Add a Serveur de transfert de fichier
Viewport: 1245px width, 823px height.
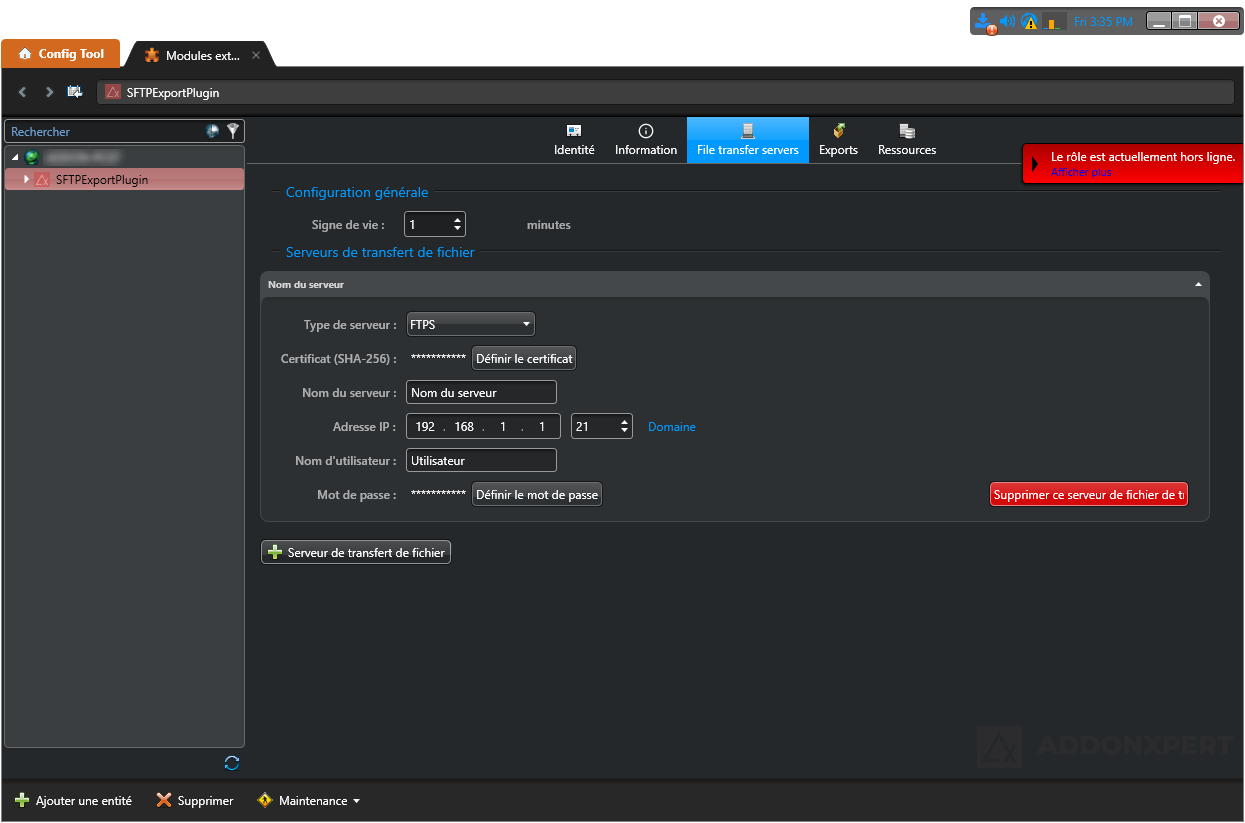coord(356,553)
